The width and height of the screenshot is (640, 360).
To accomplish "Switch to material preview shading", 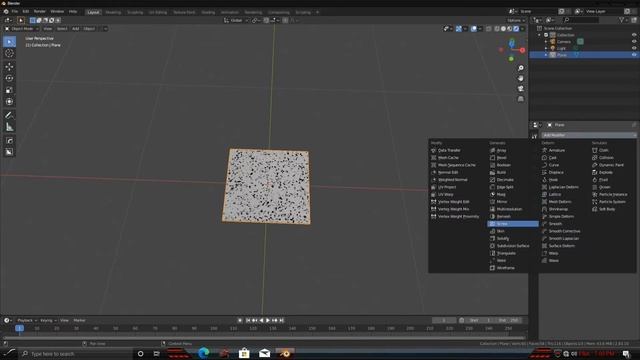I will (510, 29).
